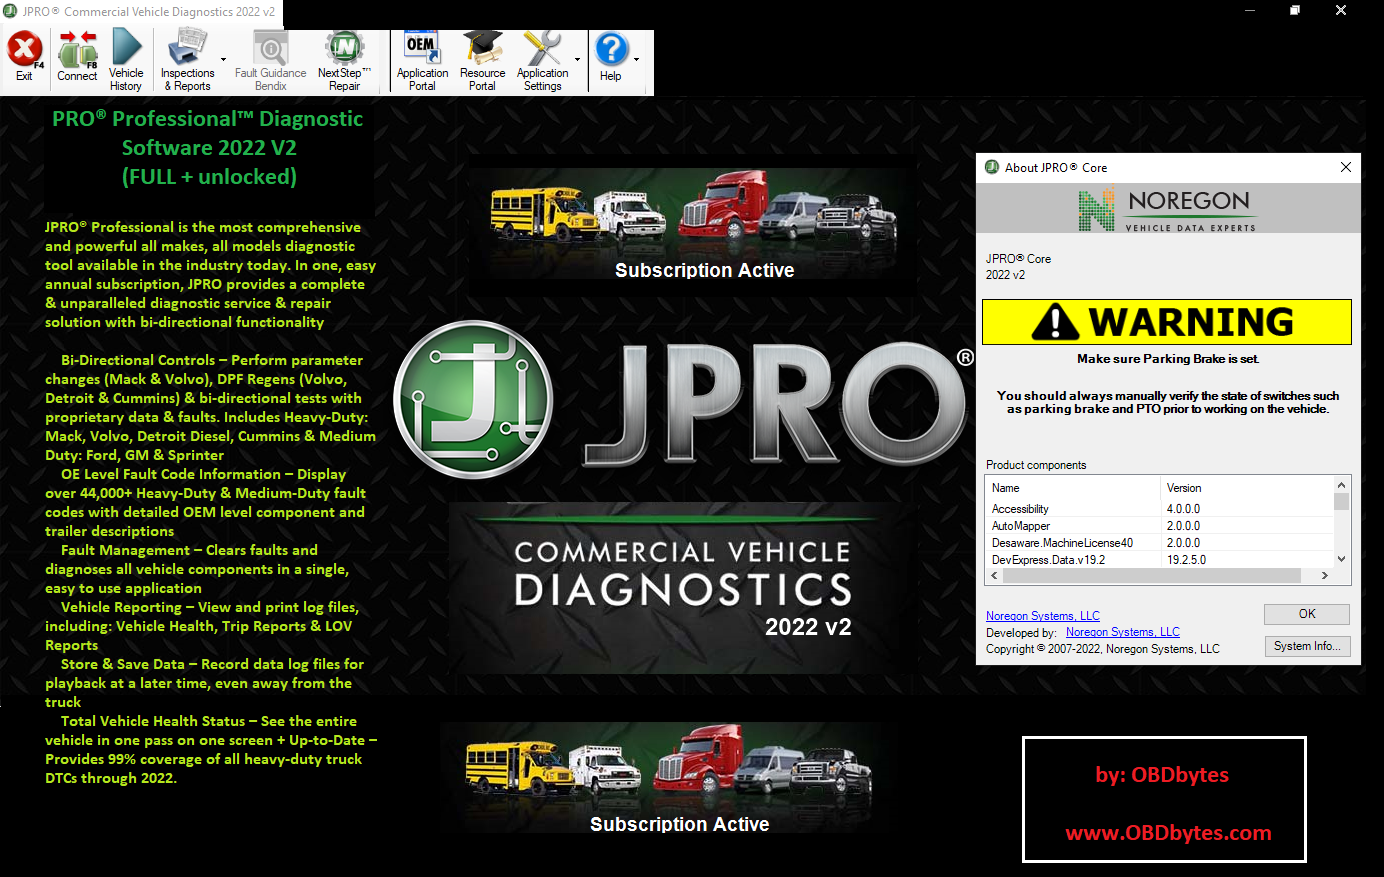This screenshot has width=1384, height=877.
Task: Open the OEM Application Portal
Action: coord(422,50)
